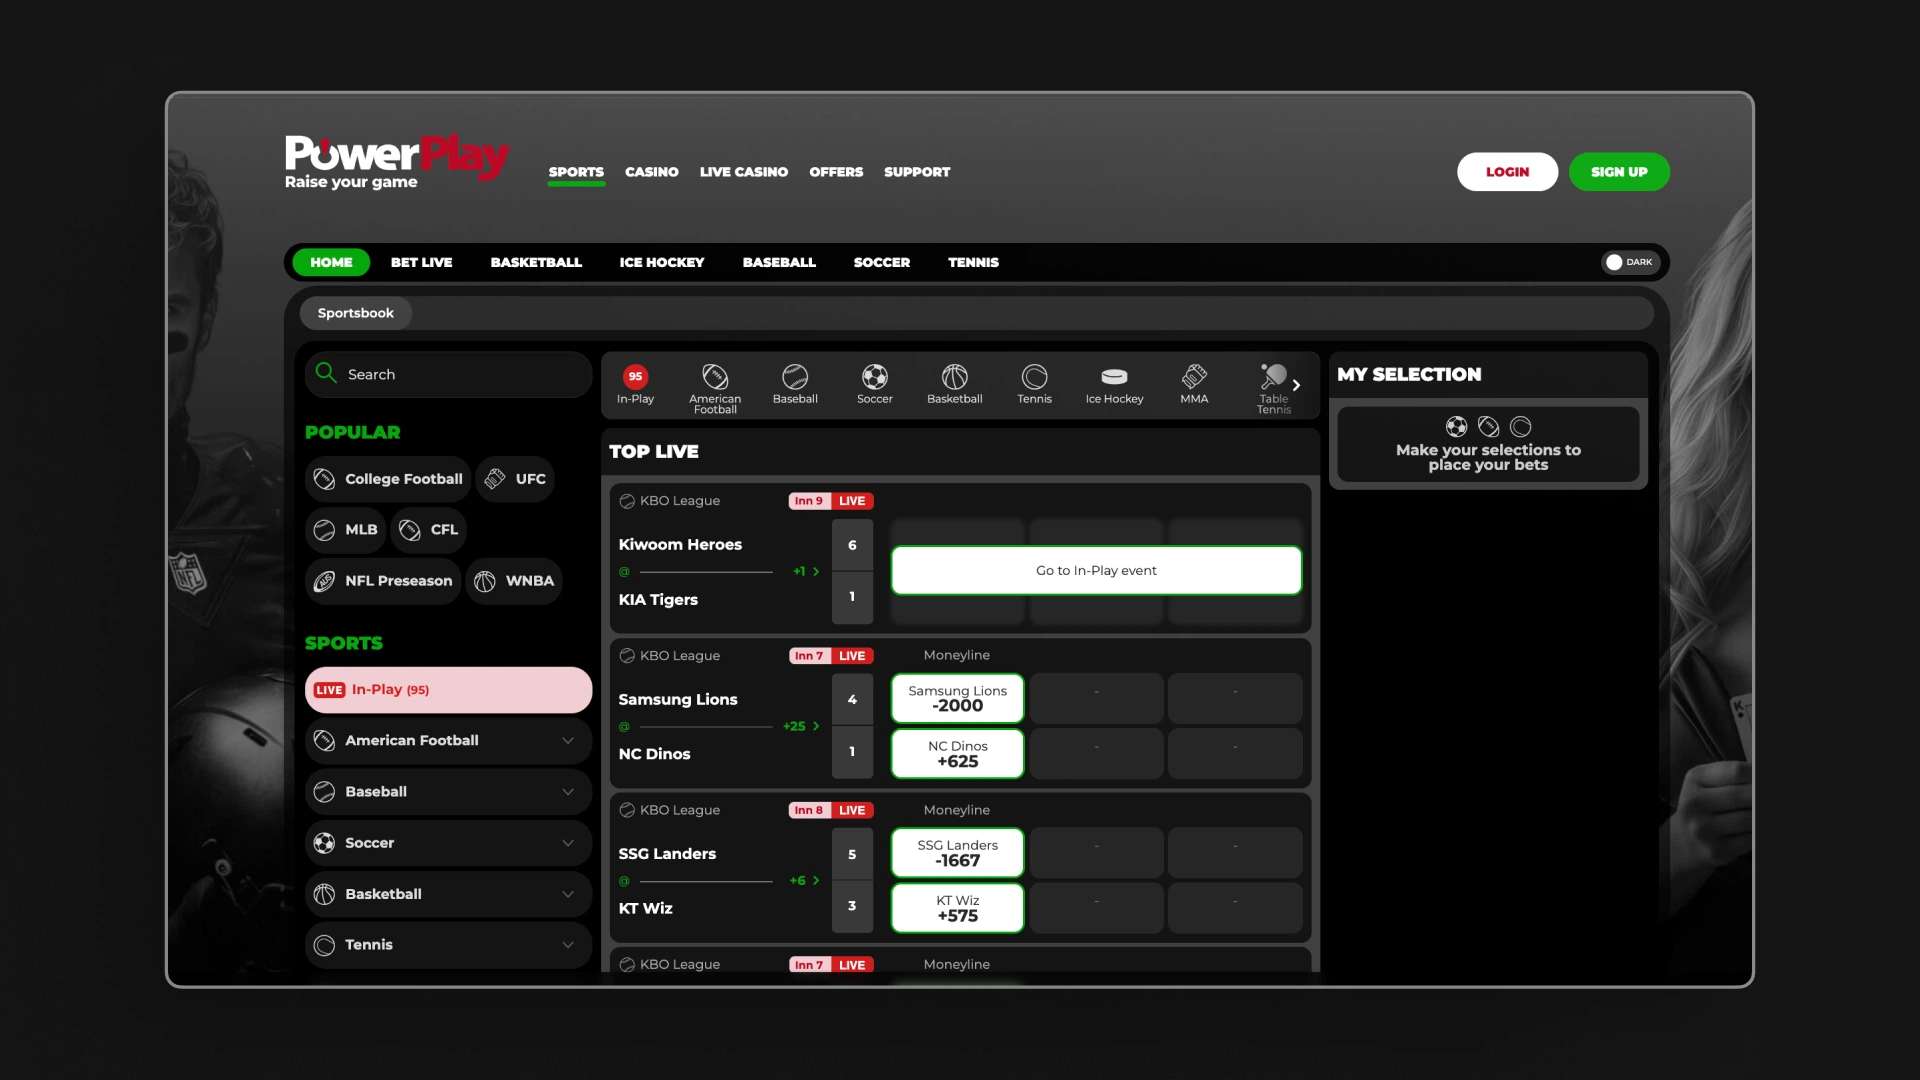Open more markets +25 for Samsung Lions game

click(x=801, y=726)
